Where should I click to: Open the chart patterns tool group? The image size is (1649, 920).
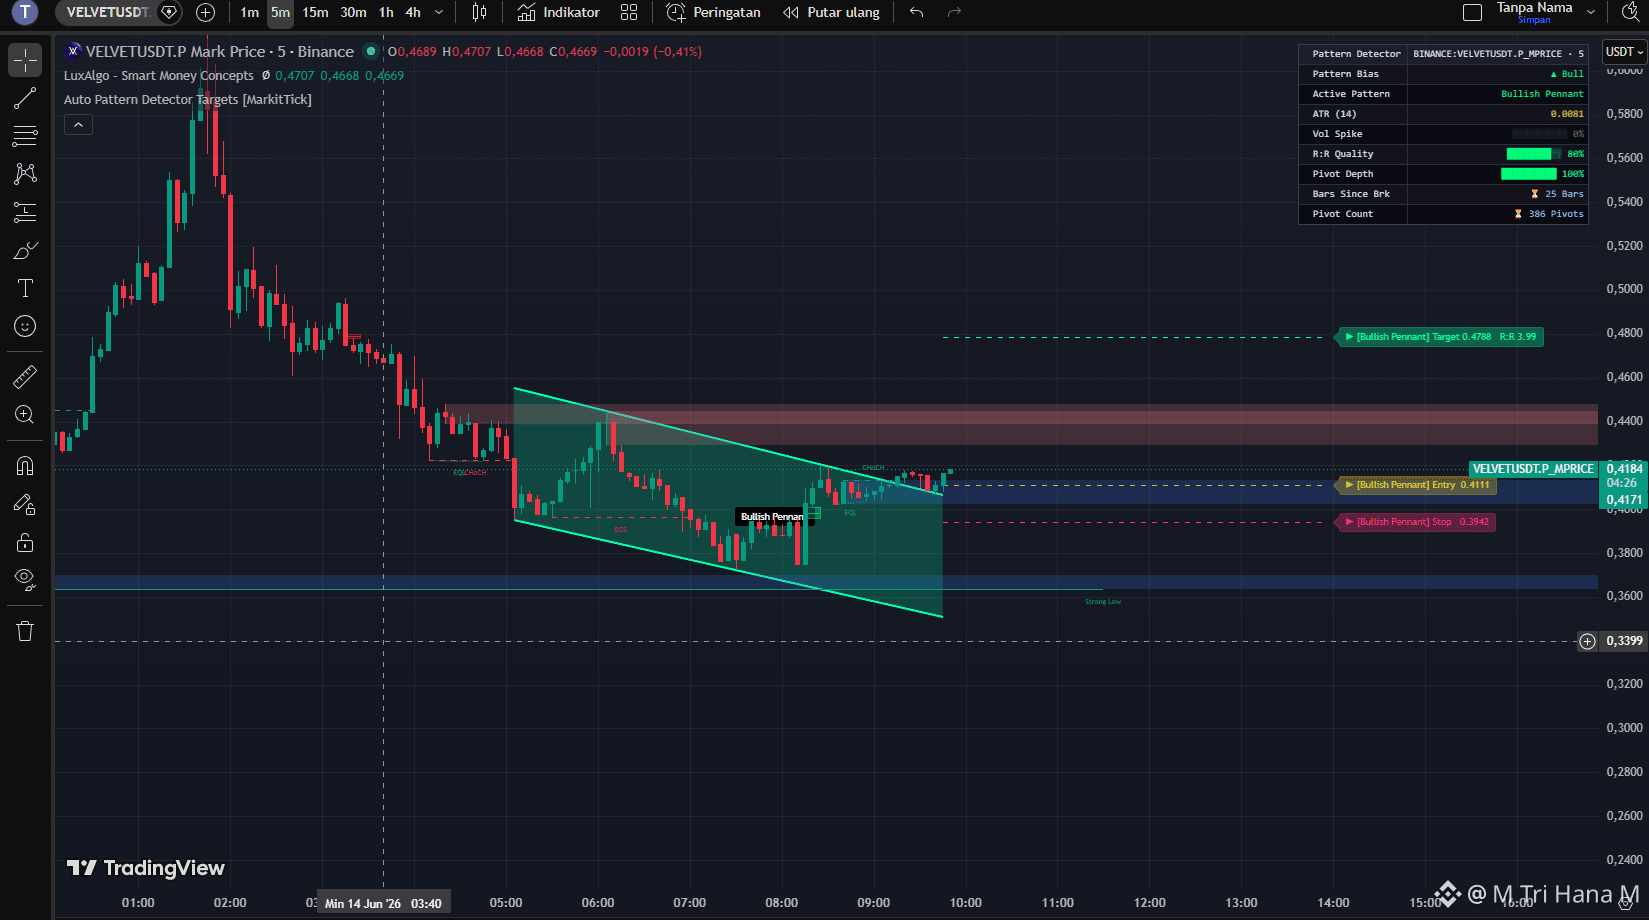coord(25,174)
